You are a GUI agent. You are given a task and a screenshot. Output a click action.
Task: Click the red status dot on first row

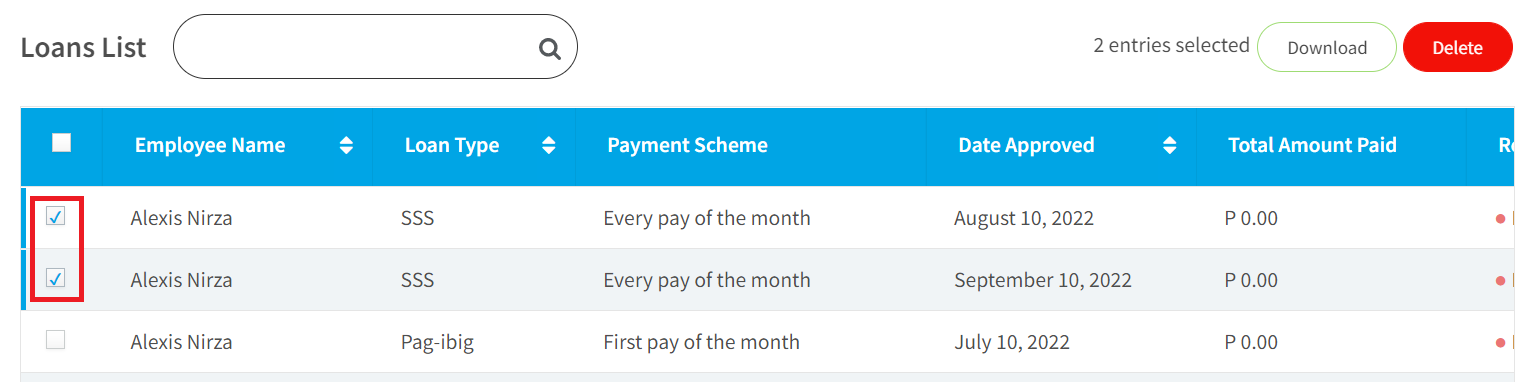point(1501,218)
